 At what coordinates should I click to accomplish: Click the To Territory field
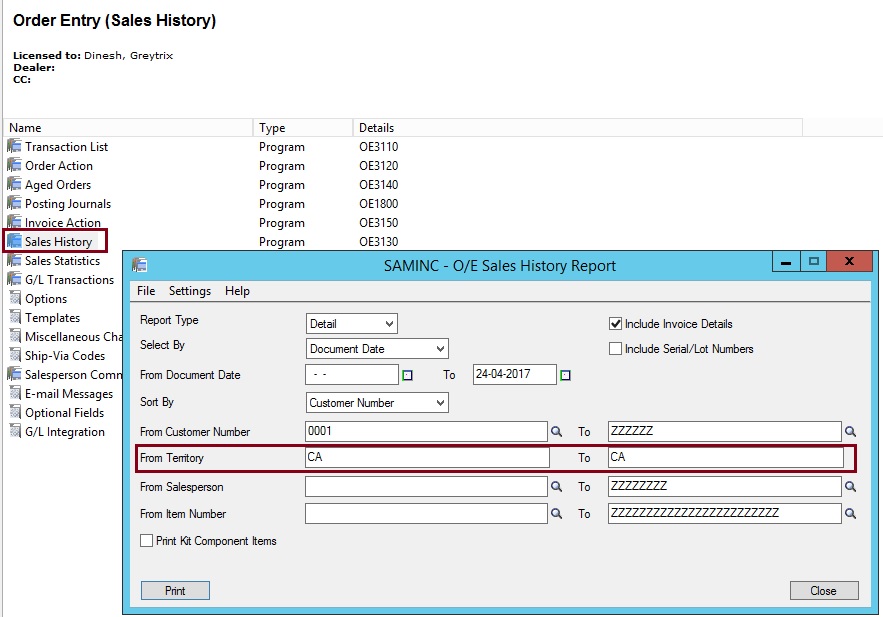tap(726, 457)
